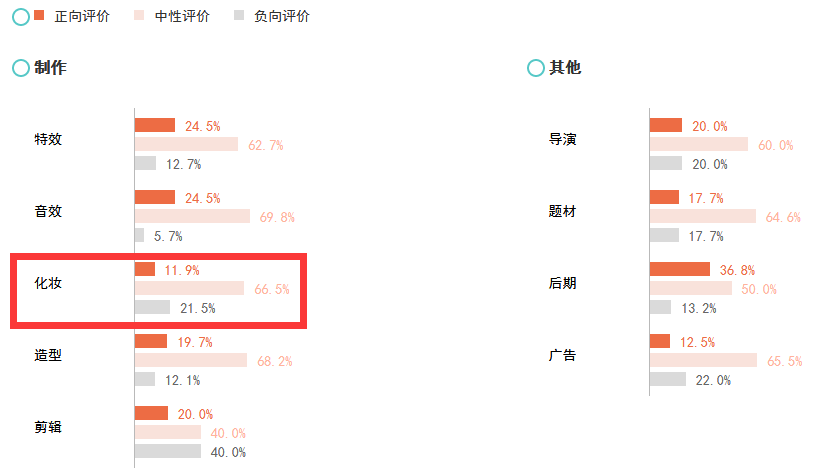
Task: Select the 导演 category label
Action: (562, 139)
